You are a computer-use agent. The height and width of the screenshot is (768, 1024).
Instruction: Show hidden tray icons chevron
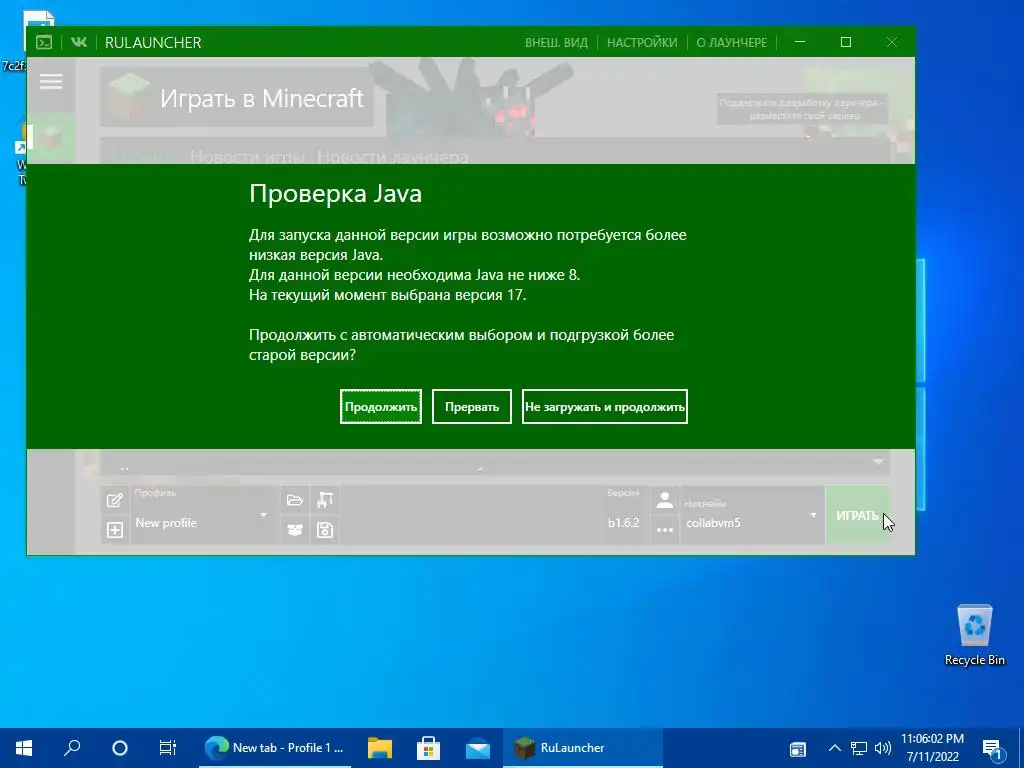pos(835,748)
